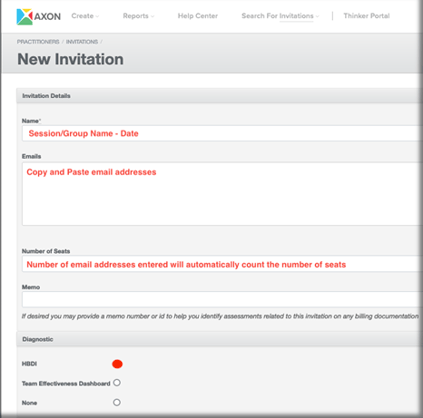Viewport: 423px width, 418px height.
Task: Go to the Help Center
Action: pos(198,16)
